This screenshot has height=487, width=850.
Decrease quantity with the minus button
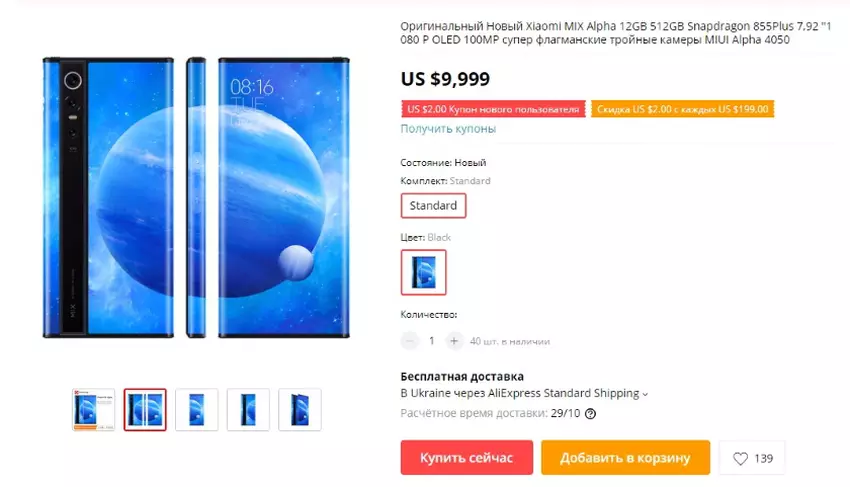pyautogui.click(x=410, y=341)
